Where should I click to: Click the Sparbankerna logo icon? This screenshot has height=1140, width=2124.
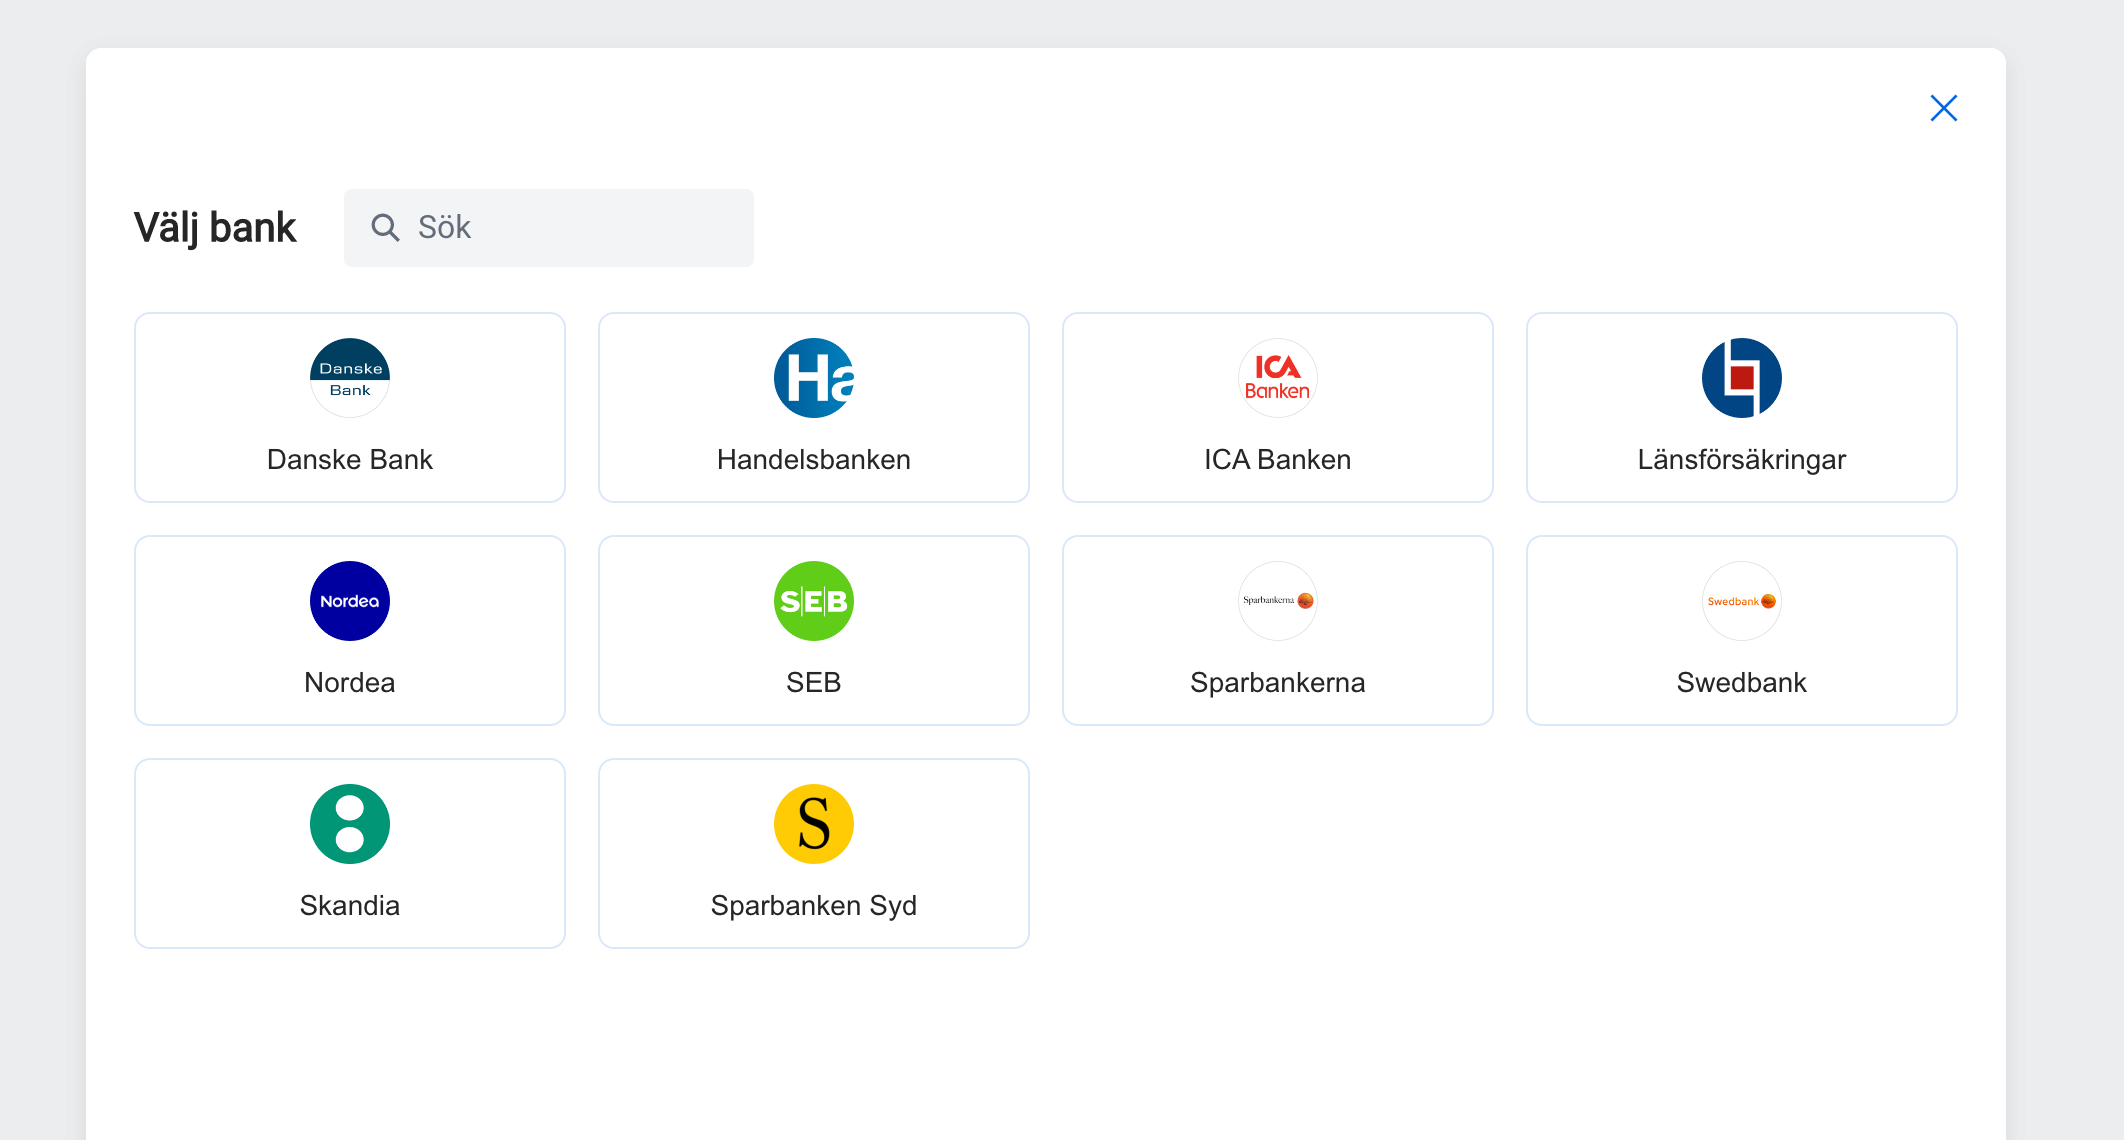(x=1278, y=601)
